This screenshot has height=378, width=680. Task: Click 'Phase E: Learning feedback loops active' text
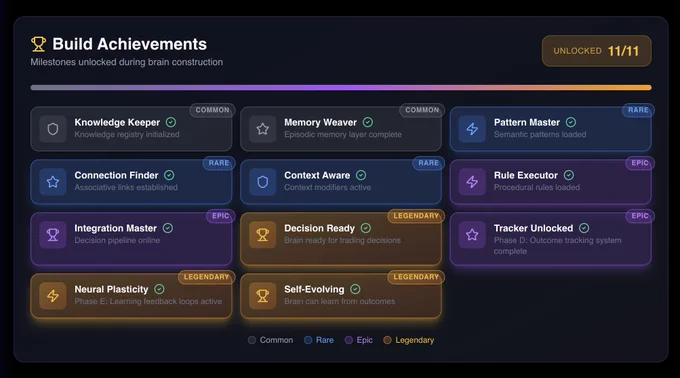pyautogui.click(x=148, y=301)
